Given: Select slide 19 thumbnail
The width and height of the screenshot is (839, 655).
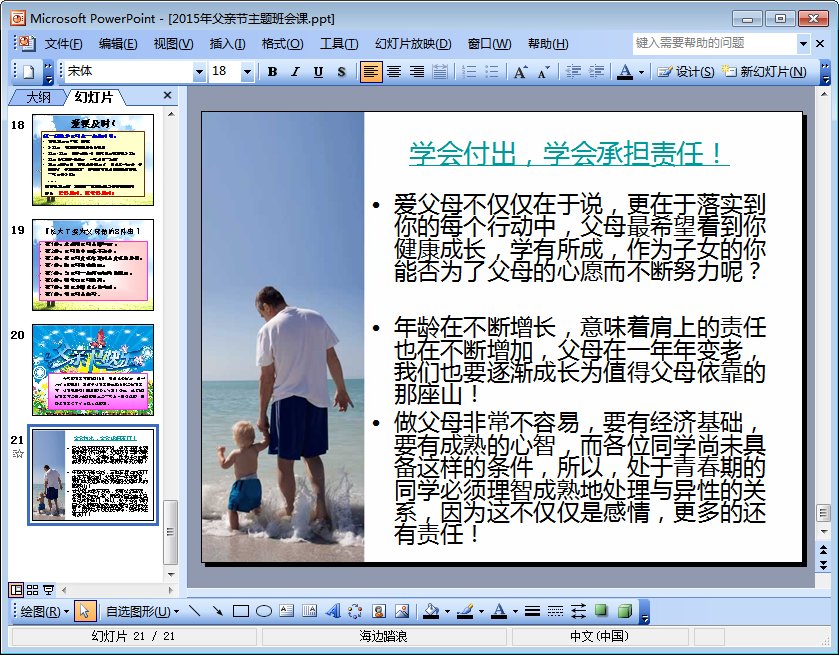Looking at the screenshot, I should 93,265.
